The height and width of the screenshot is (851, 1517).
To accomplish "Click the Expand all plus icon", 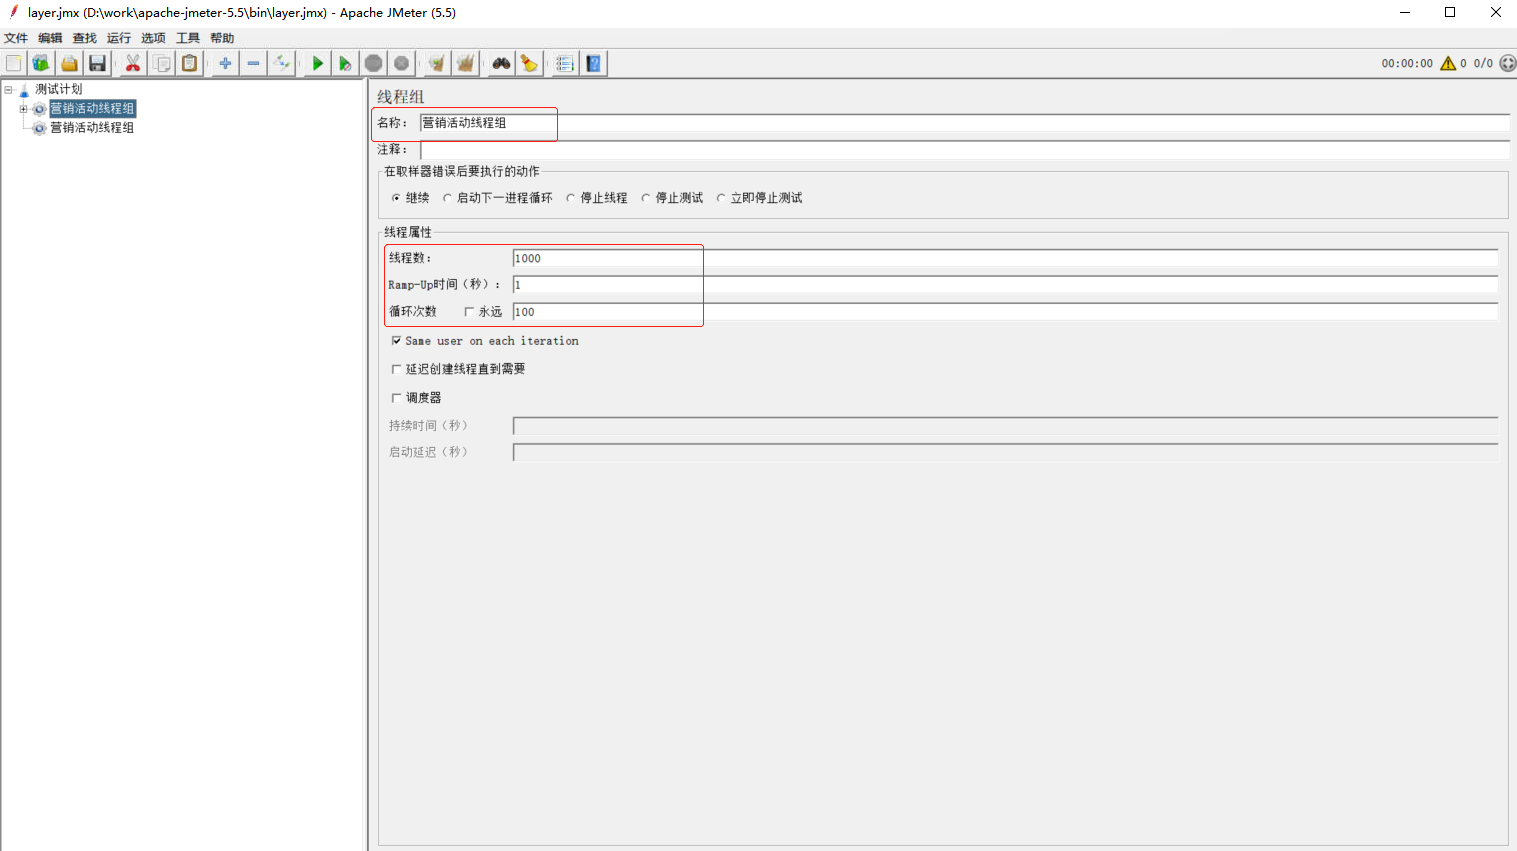I will 225,63.
